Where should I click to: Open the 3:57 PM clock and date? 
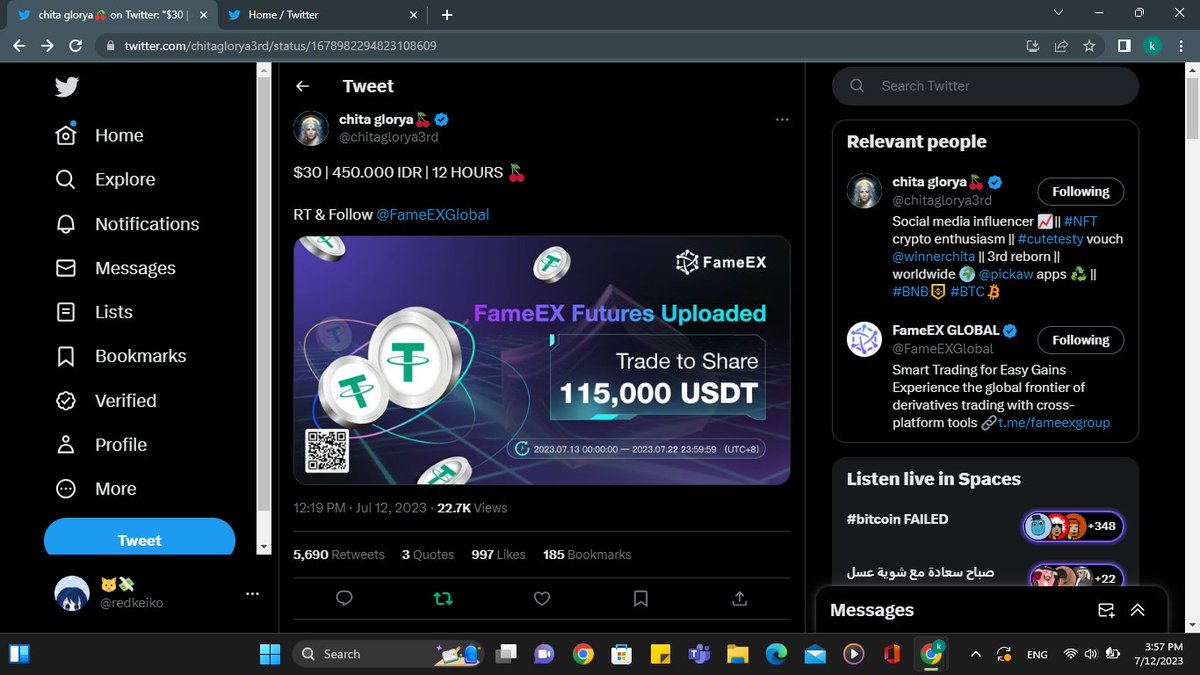pyautogui.click(x=1157, y=654)
